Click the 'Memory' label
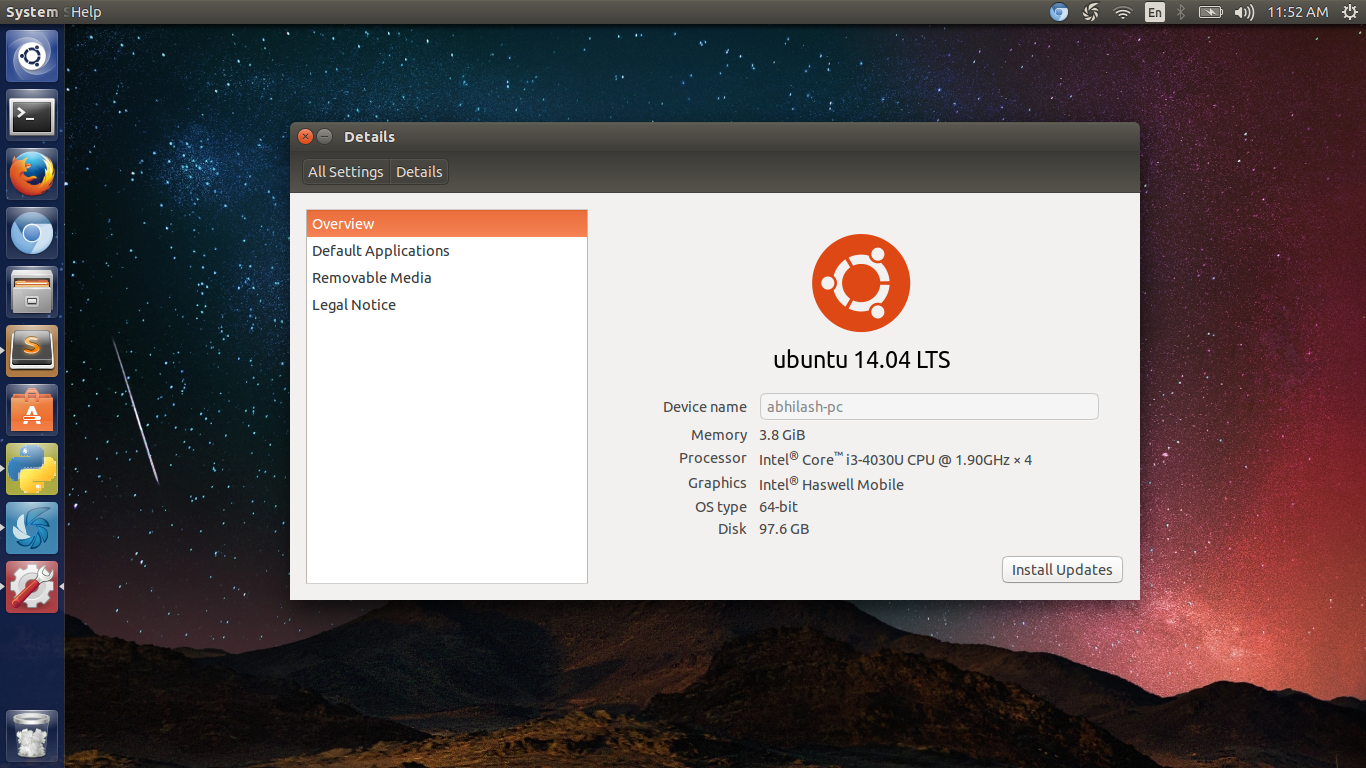Screen dimensions: 1366x768 [719, 435]
